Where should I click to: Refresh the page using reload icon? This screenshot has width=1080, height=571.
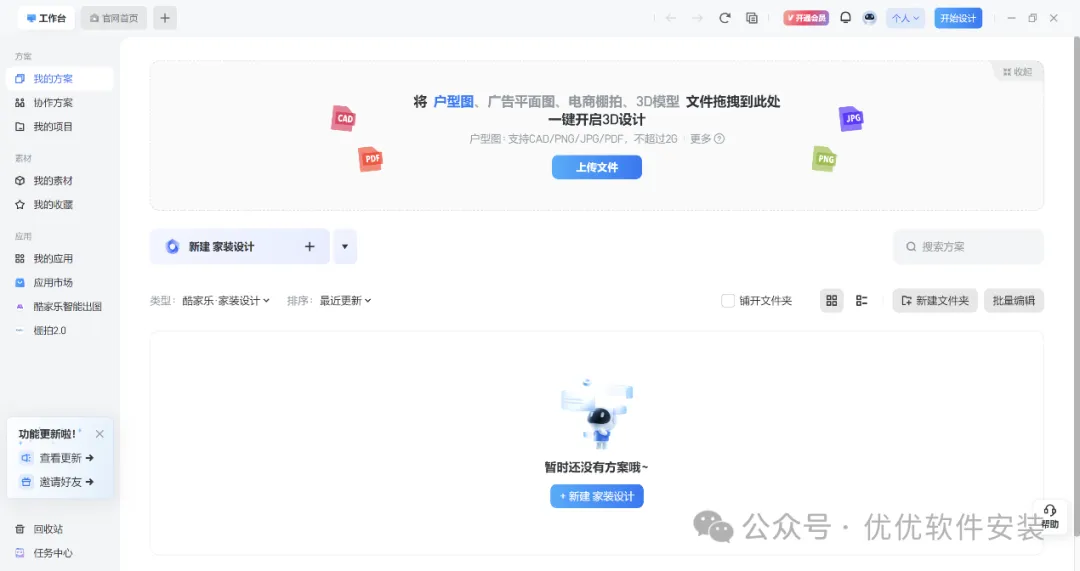tap(725, 18)
